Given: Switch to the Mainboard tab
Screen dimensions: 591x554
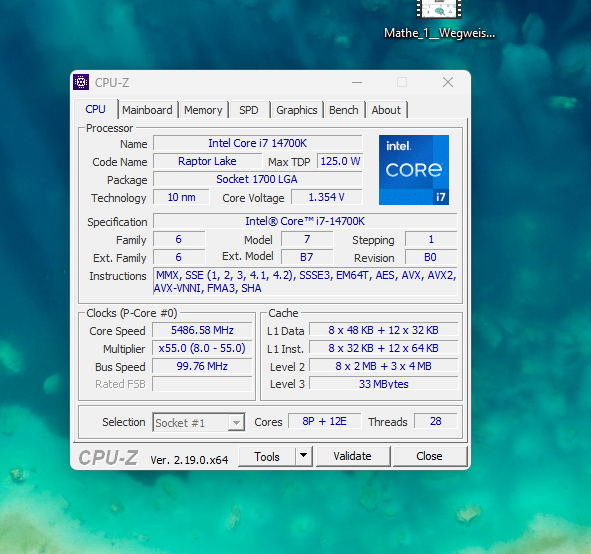Looking at the screenshot, I should point(147,110).
